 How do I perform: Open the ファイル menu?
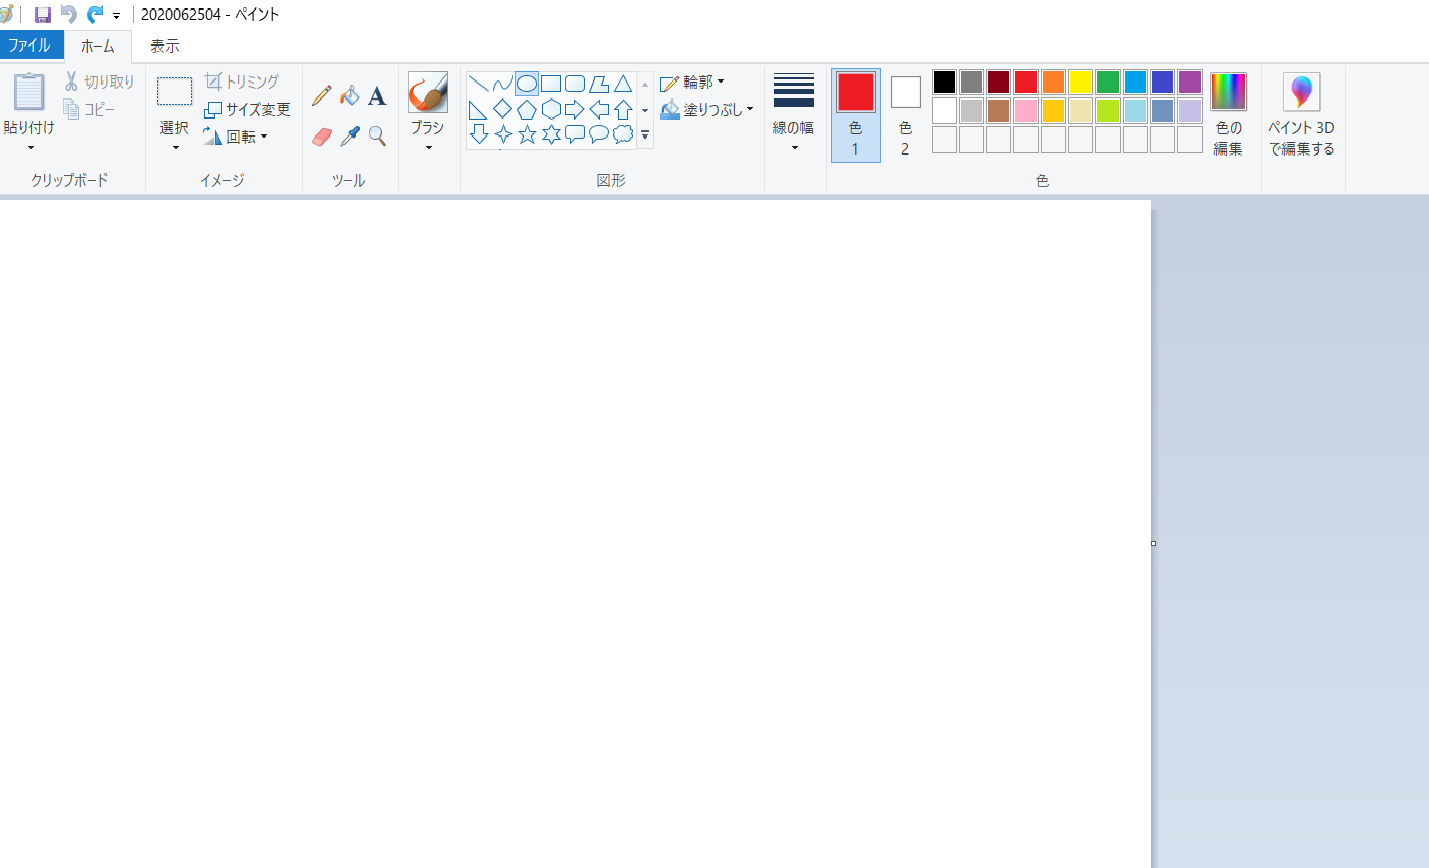click(x=30, y=45)
